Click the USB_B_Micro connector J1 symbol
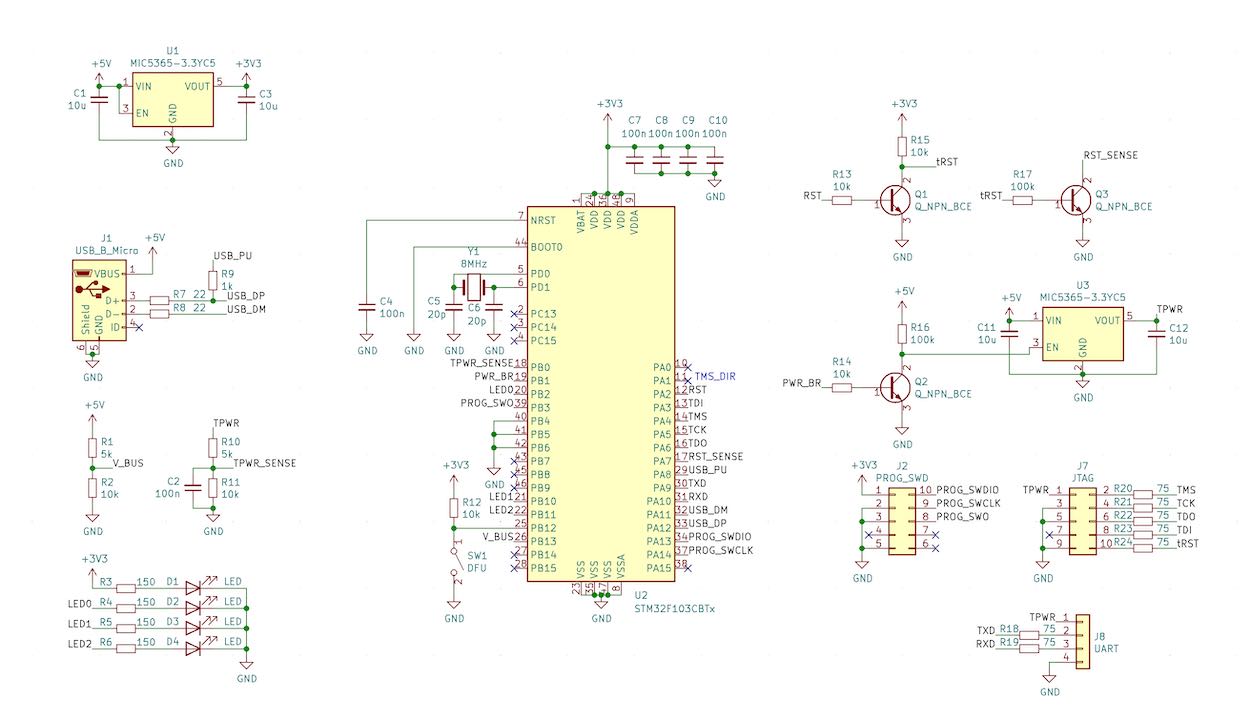This screenshot has width=1251, height=720. pos(98,300)
